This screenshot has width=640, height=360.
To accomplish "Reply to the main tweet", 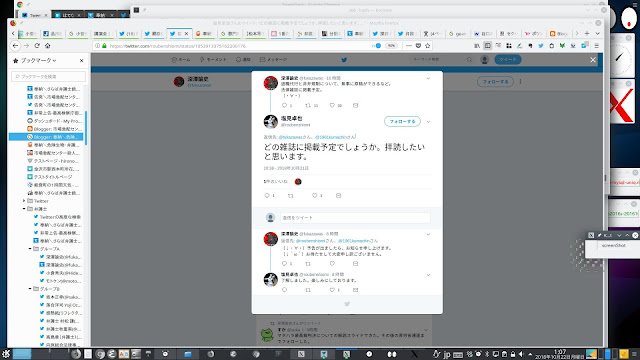I will coord(267,196).
